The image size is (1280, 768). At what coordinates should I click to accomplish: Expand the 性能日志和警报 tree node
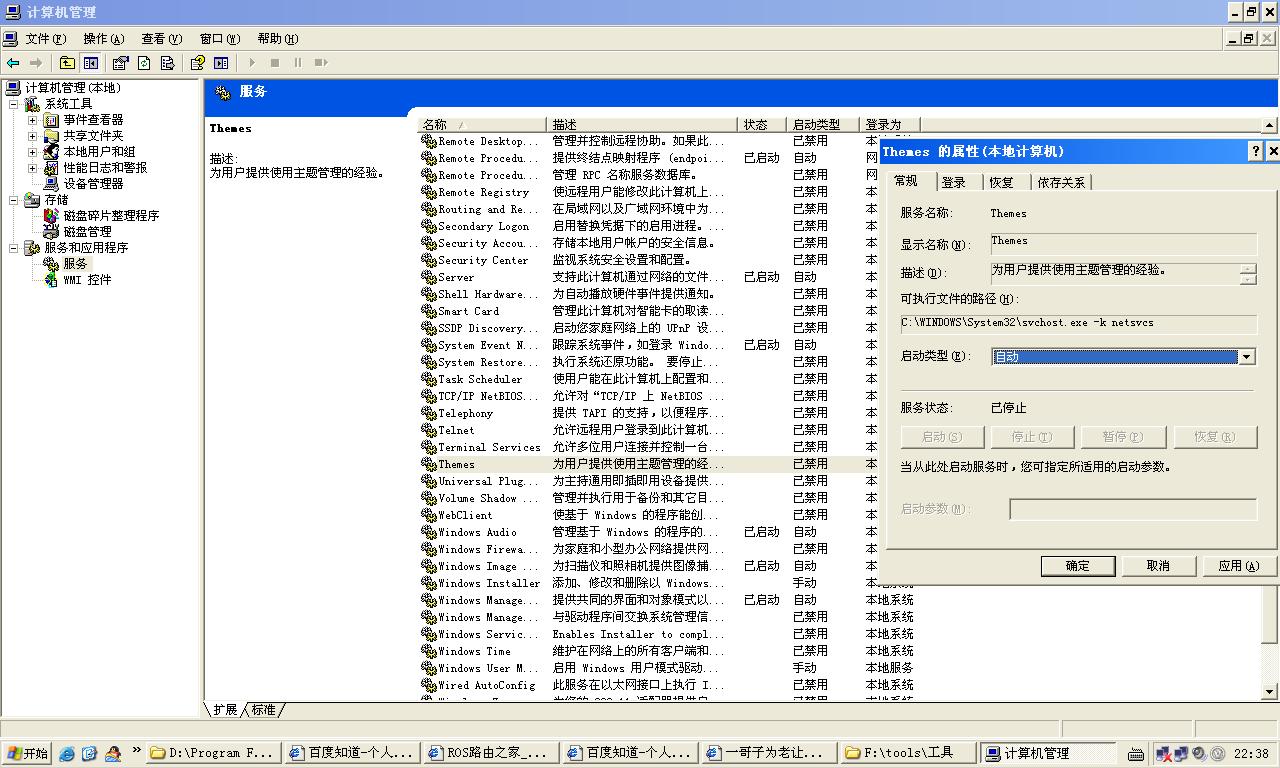(x=32, y=168)
